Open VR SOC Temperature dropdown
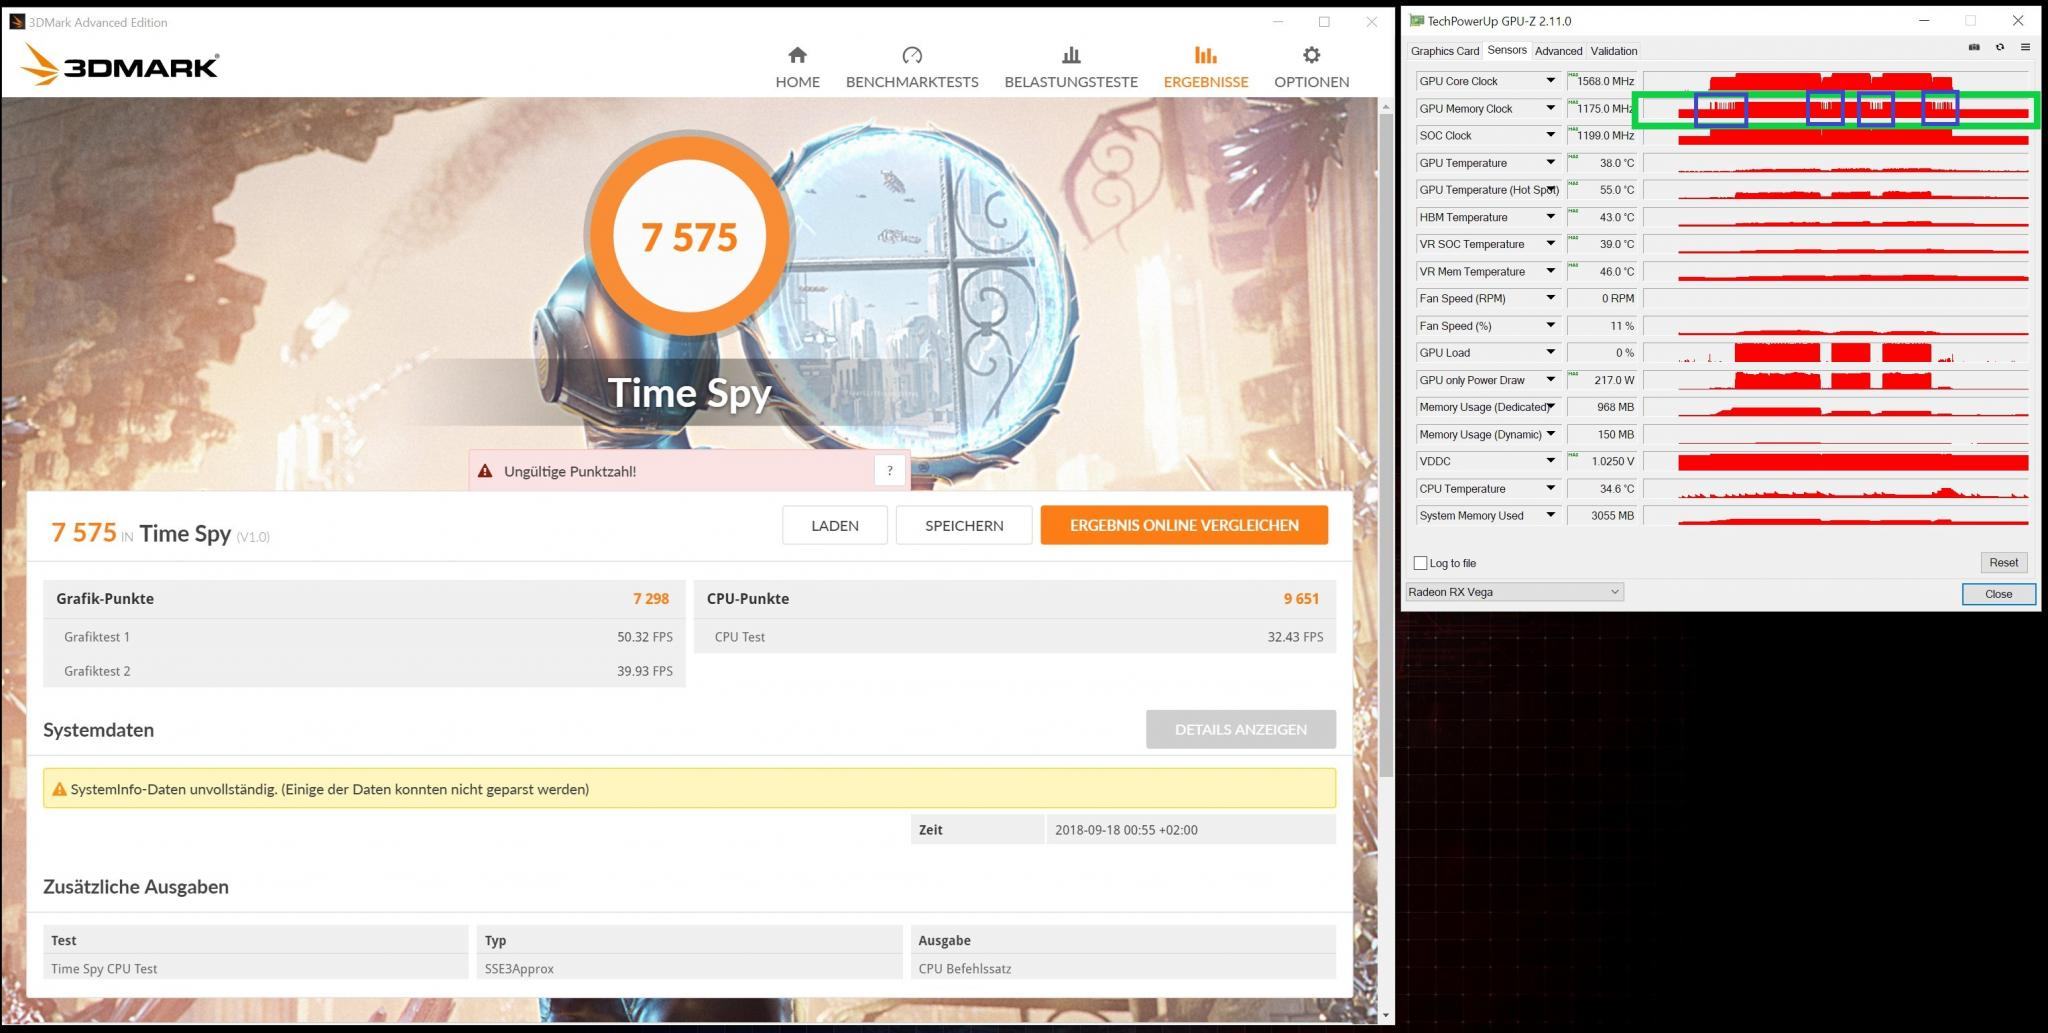 click(x=1550, y=244)
